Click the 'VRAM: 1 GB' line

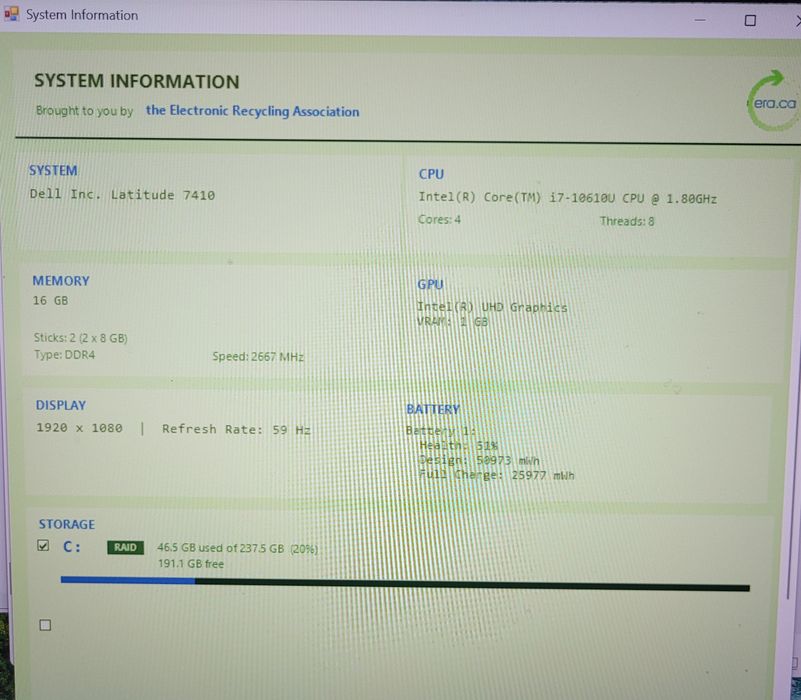(452, 322)
